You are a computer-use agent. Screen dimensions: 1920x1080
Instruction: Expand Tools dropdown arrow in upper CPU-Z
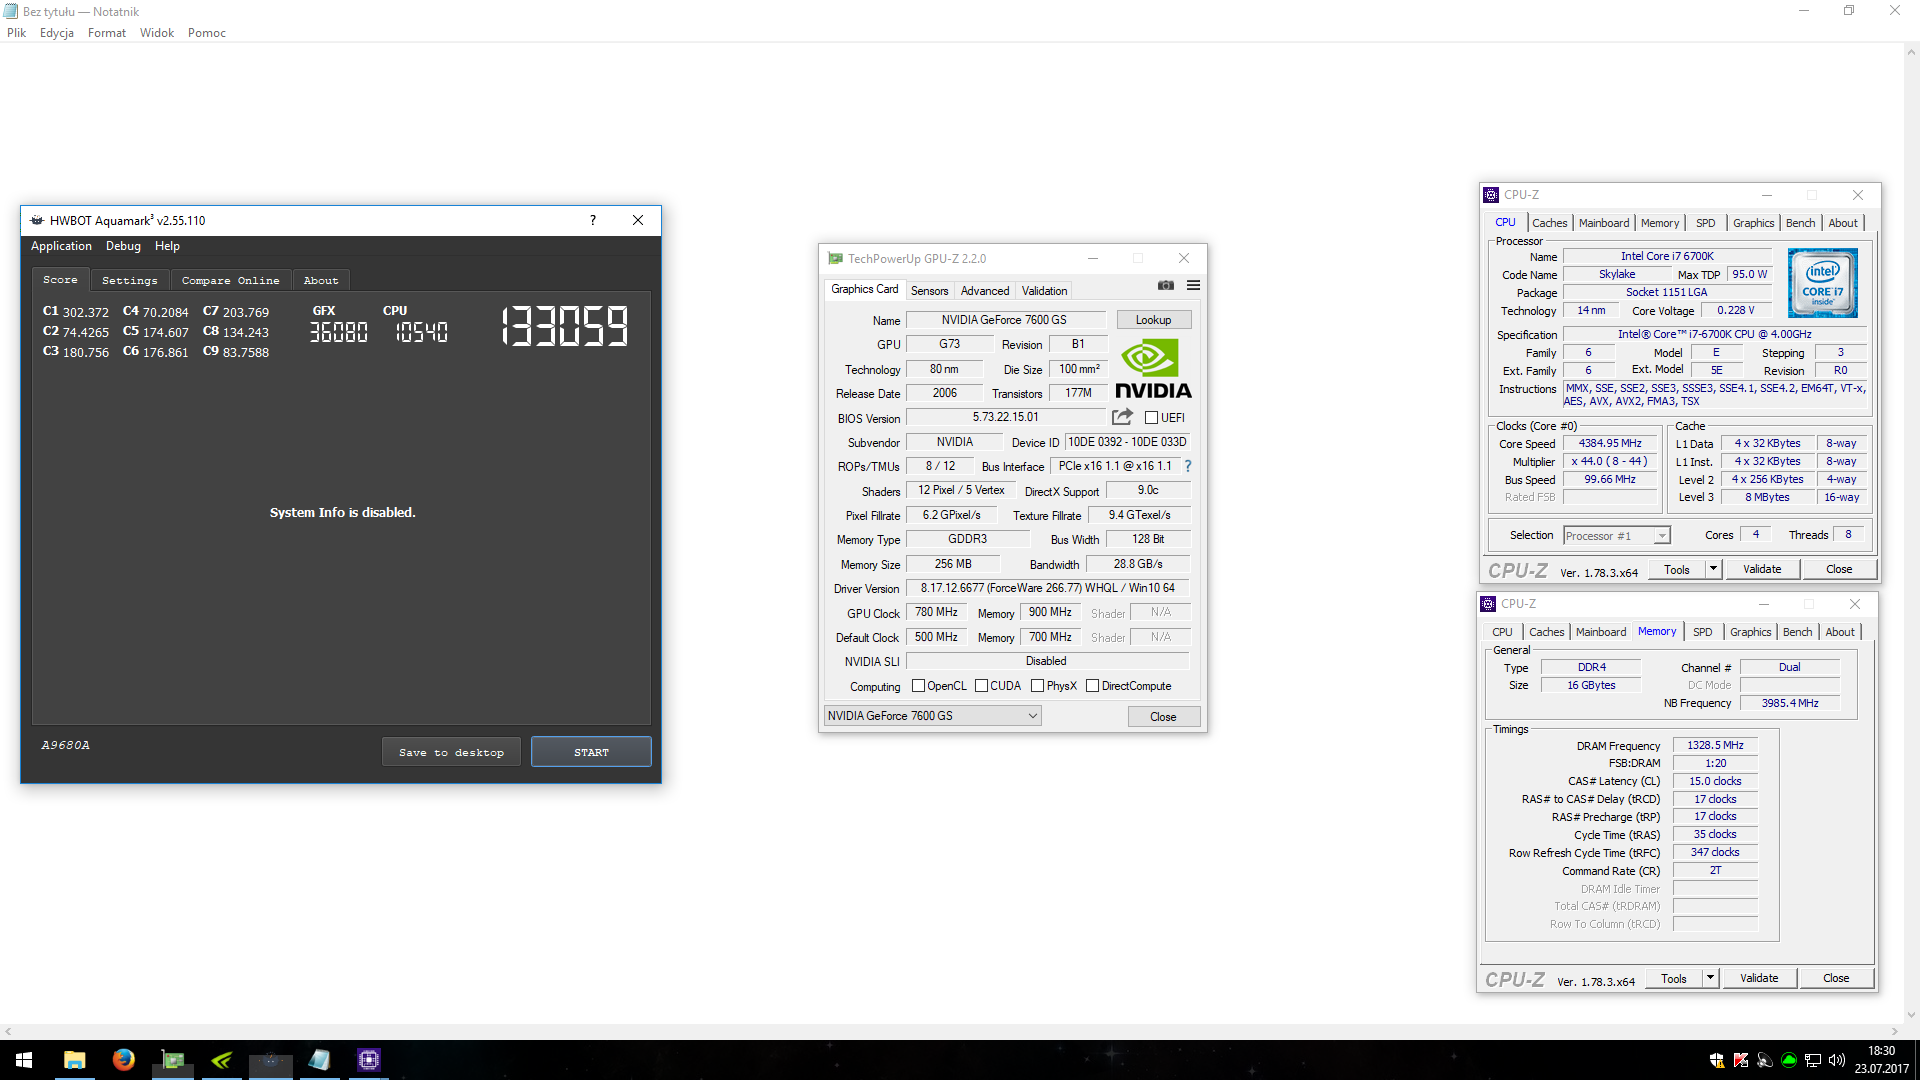[x=1713, y=569]
